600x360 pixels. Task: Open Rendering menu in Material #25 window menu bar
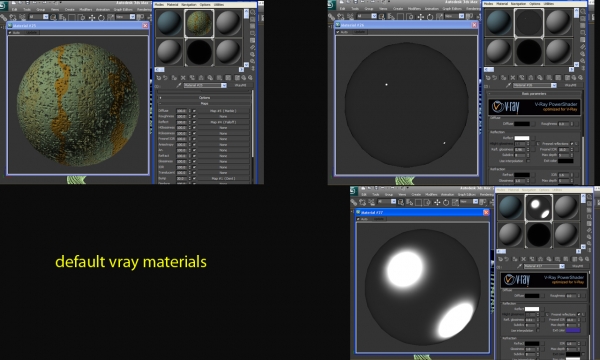pyautogui.click(x=143, y=9)
